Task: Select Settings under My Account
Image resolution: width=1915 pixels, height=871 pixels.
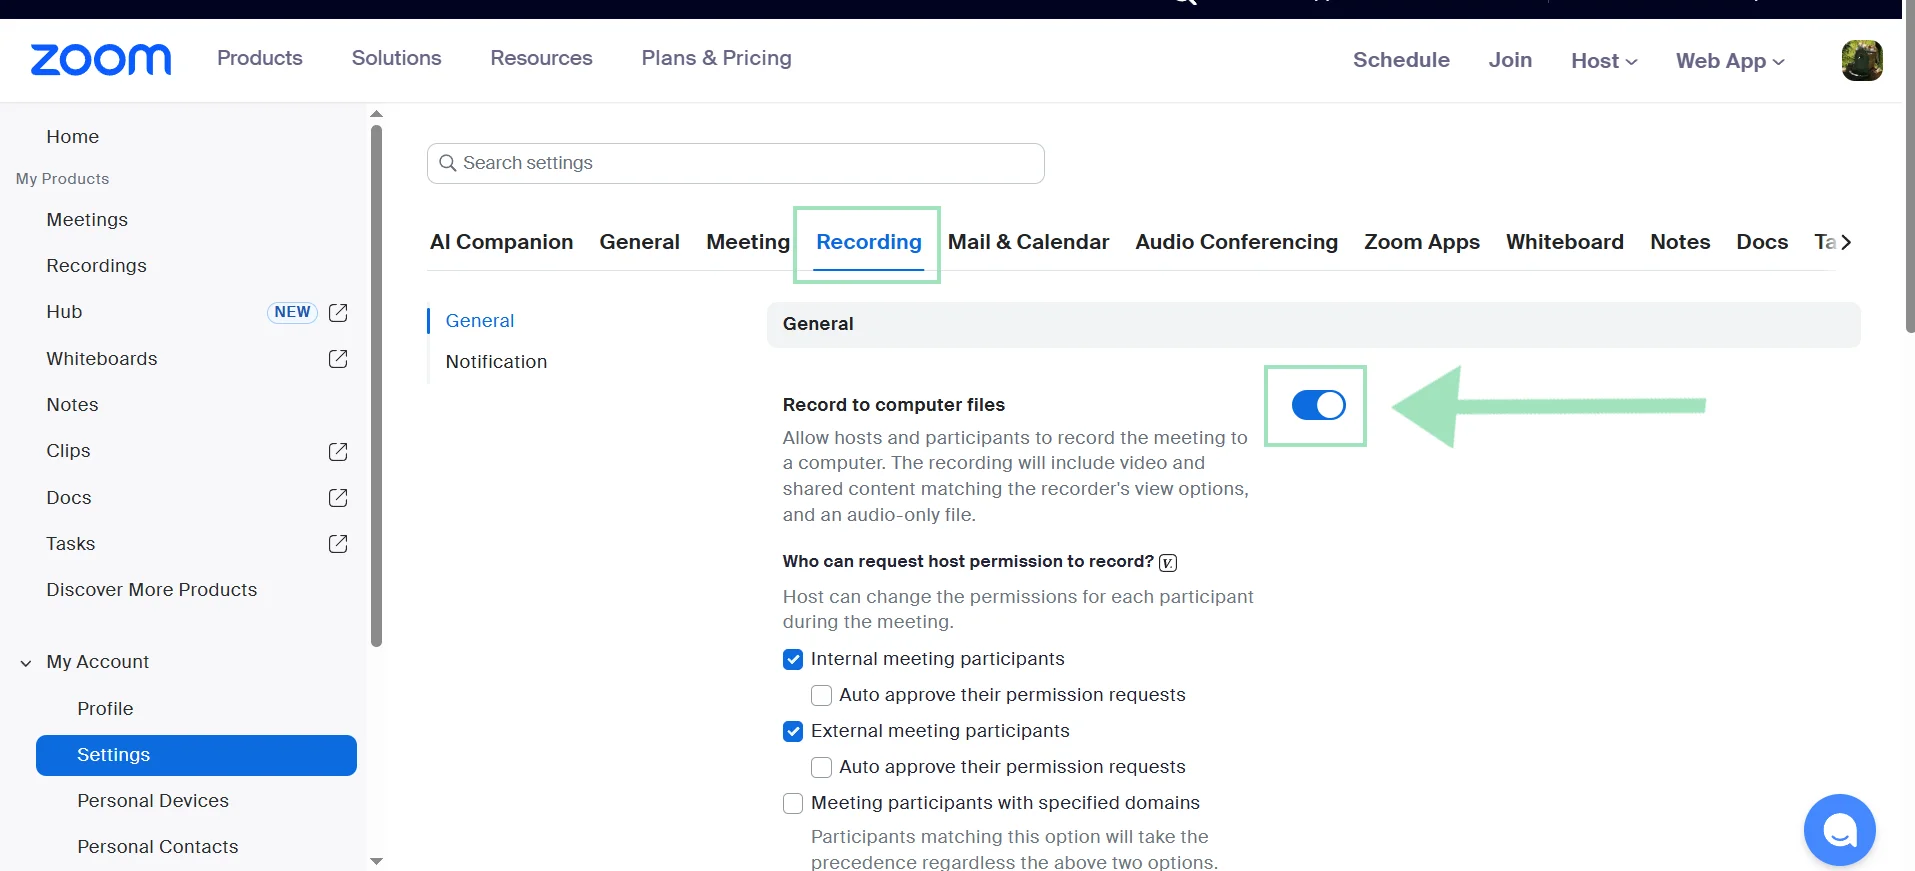Action: pyautogui.click(x=196, y=755)
